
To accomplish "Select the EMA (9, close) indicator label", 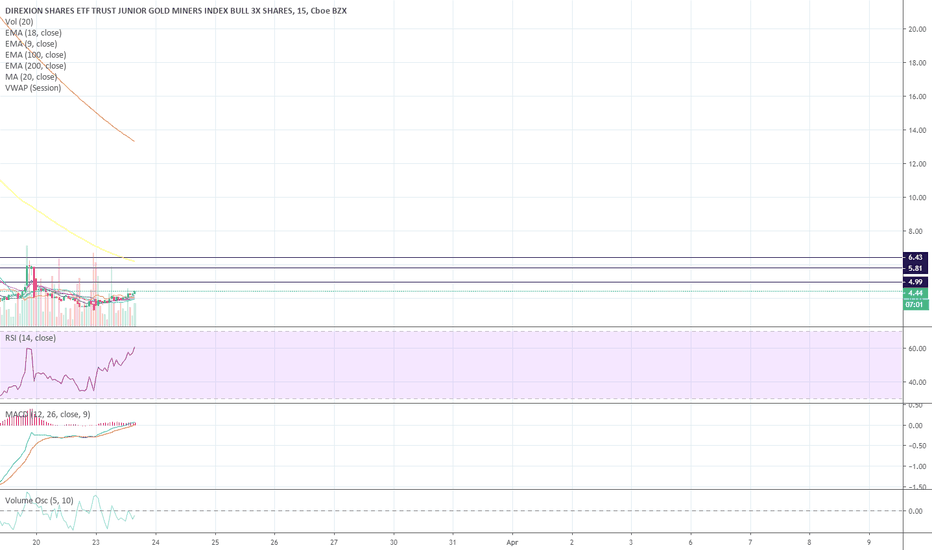I will point(31,44).
